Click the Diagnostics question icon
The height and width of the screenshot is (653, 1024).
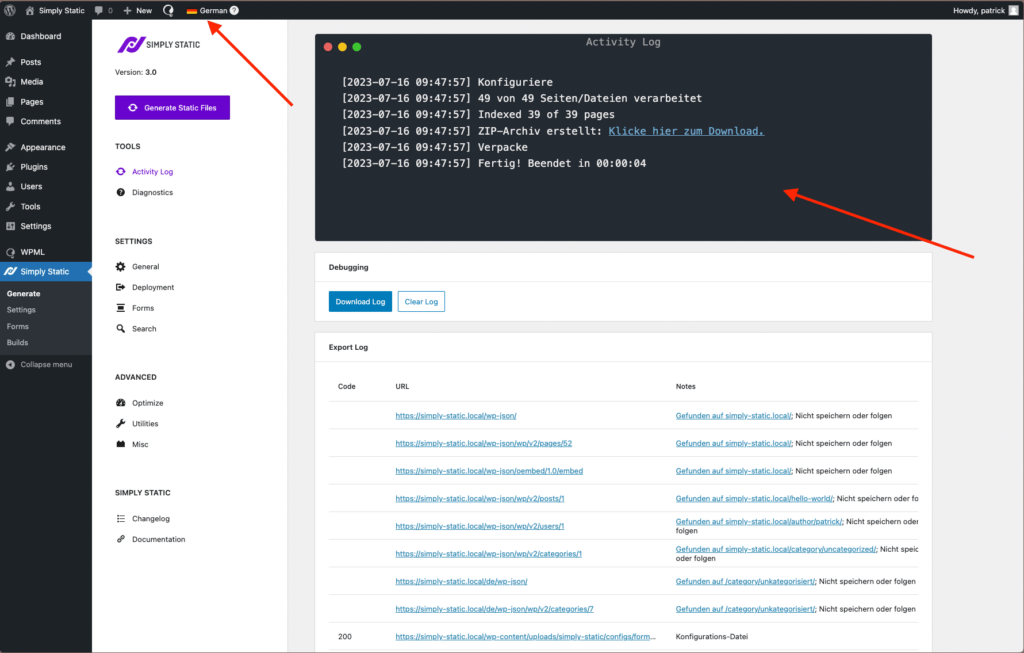121,193
